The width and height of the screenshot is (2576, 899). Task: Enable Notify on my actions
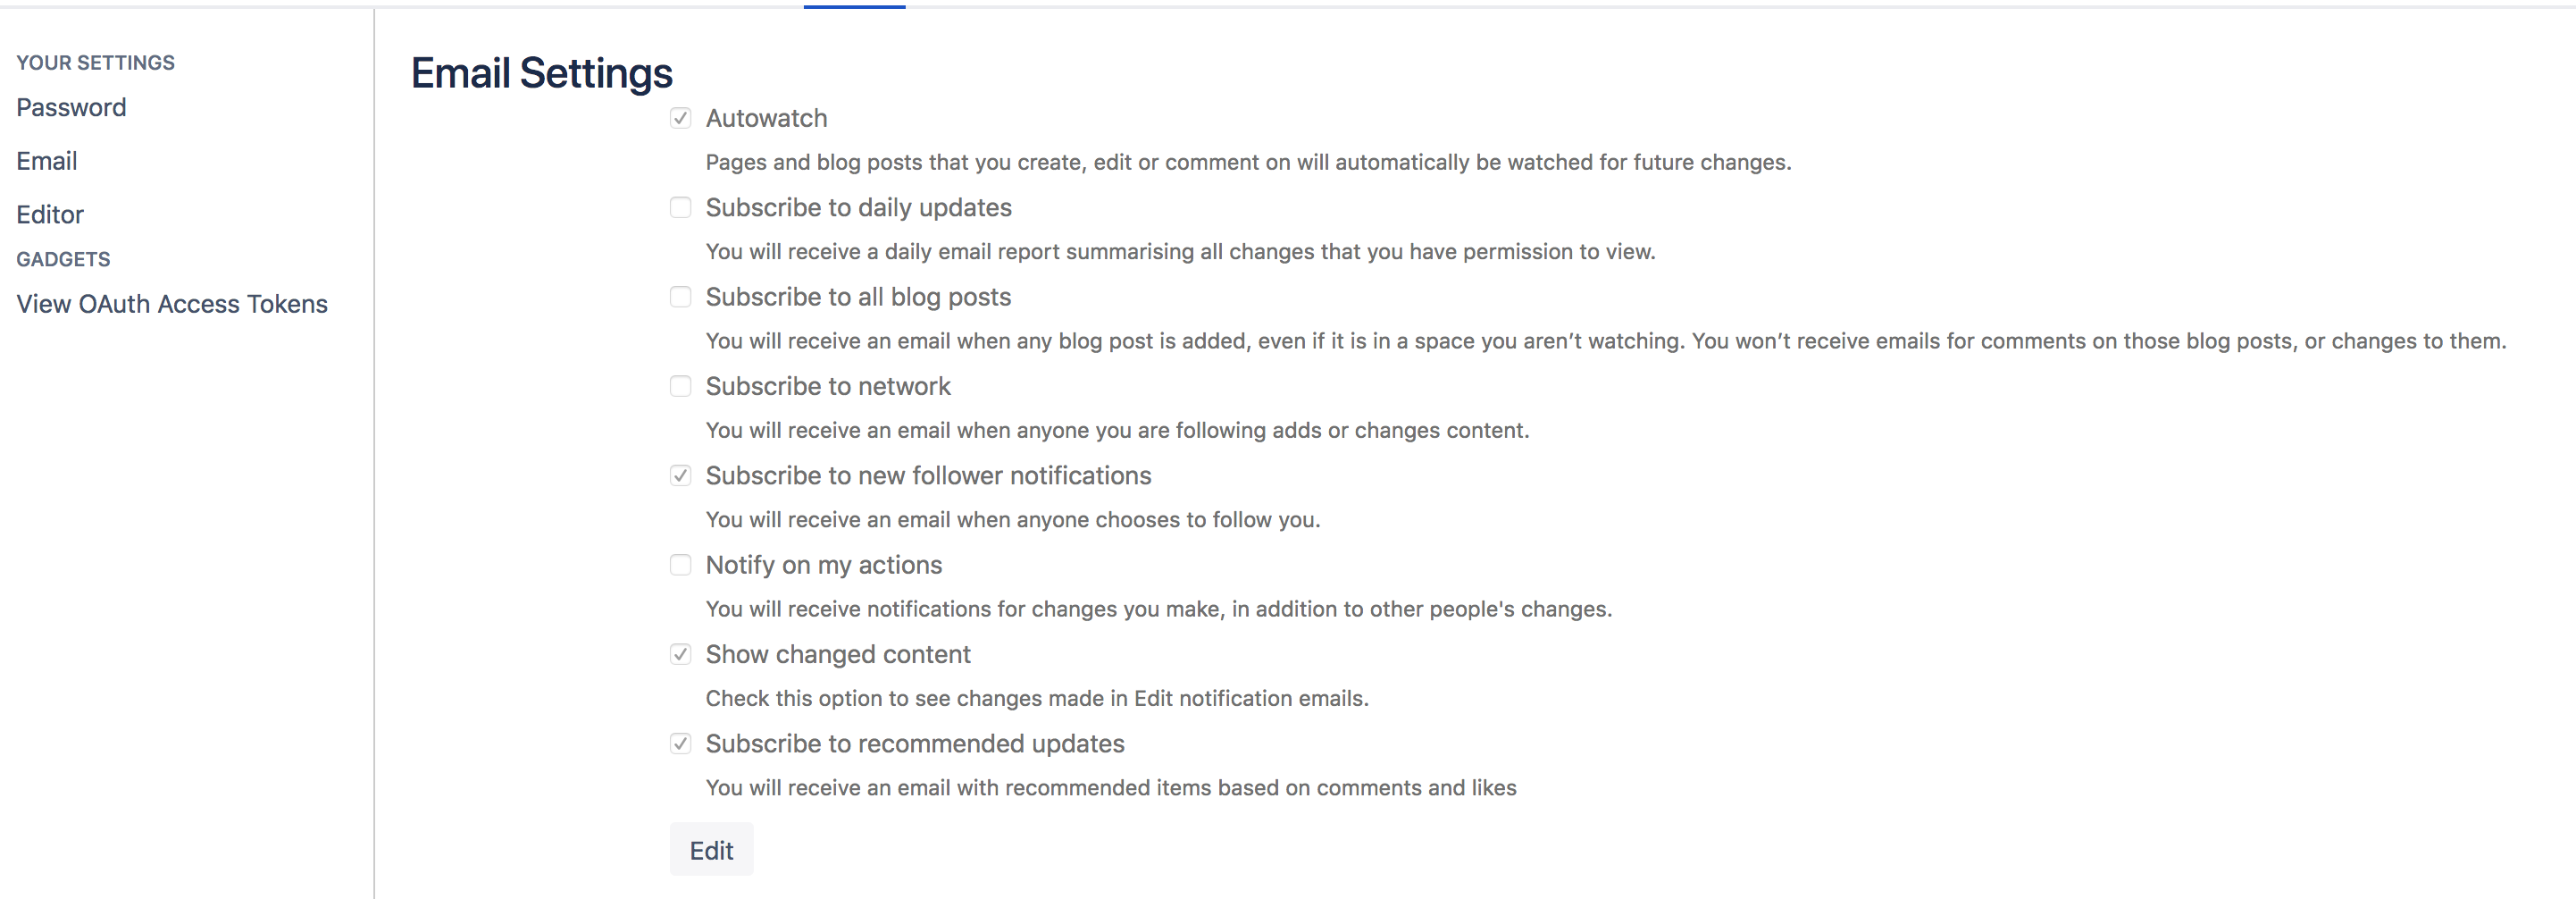point(681,565)
